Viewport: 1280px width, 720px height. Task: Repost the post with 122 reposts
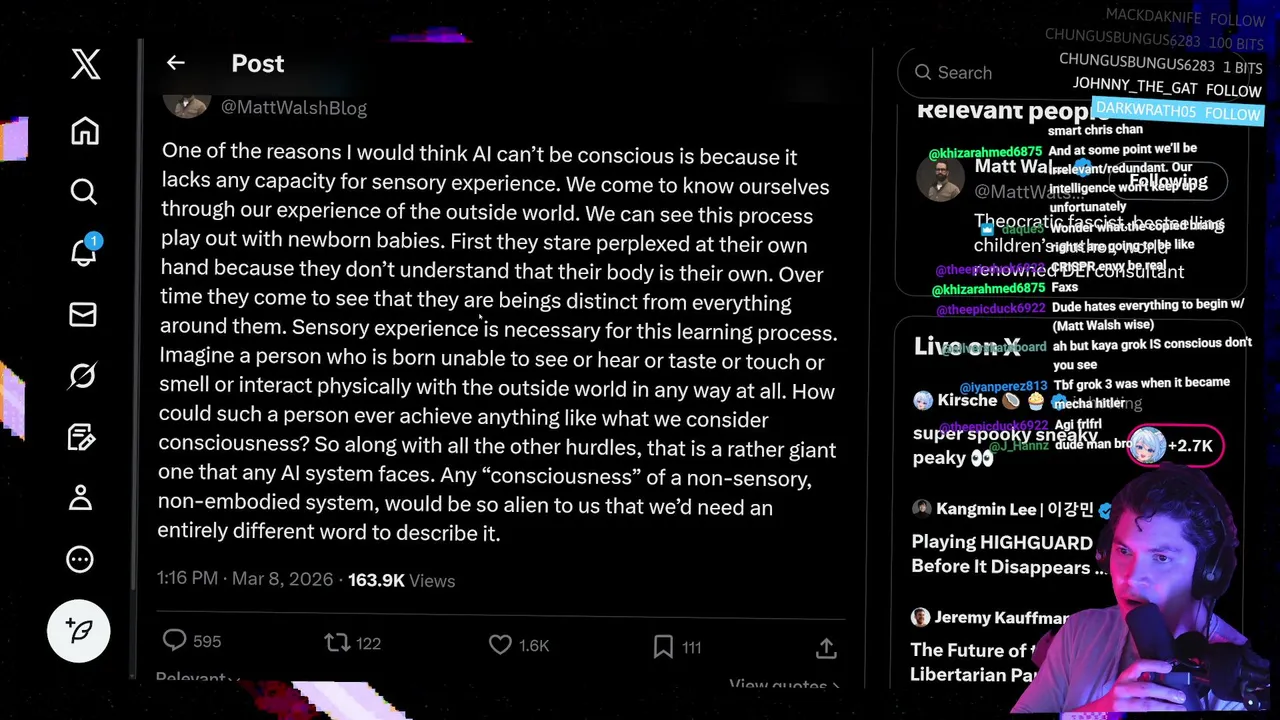[x=353, y=643]
